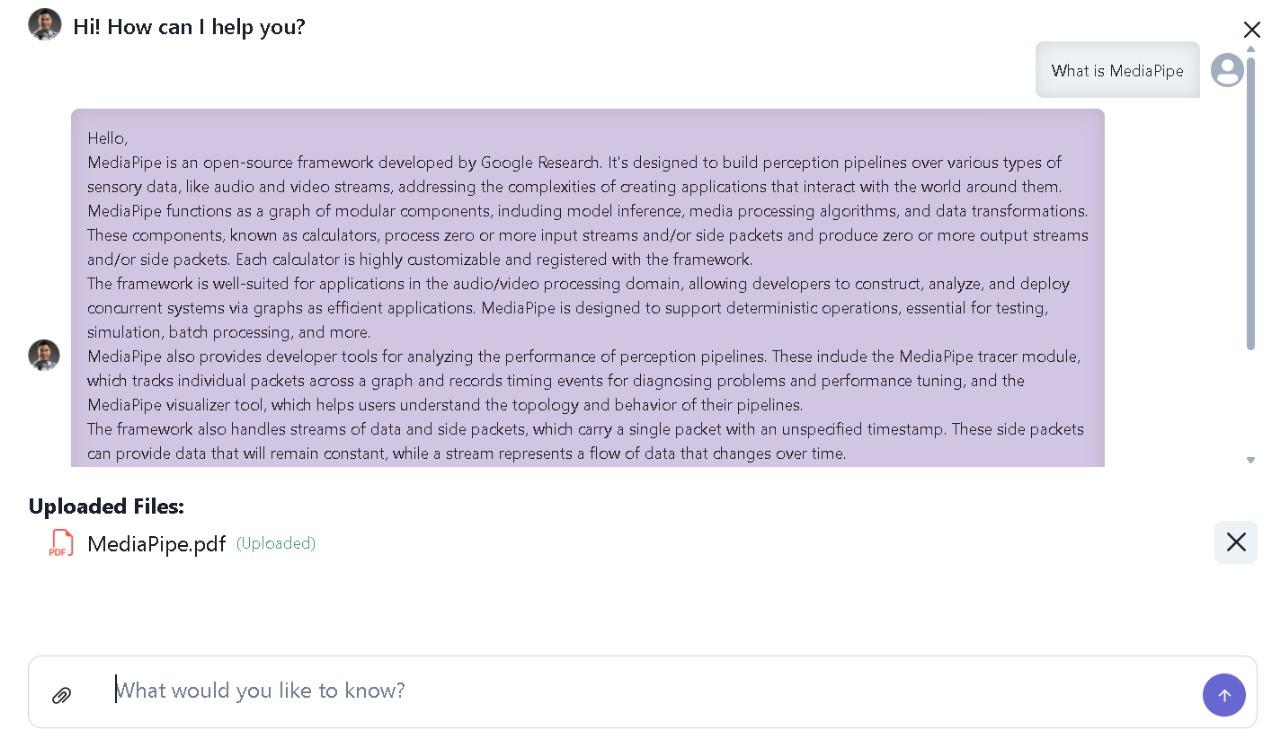Click the avatar in the chat header

click(x=45, y=25)
